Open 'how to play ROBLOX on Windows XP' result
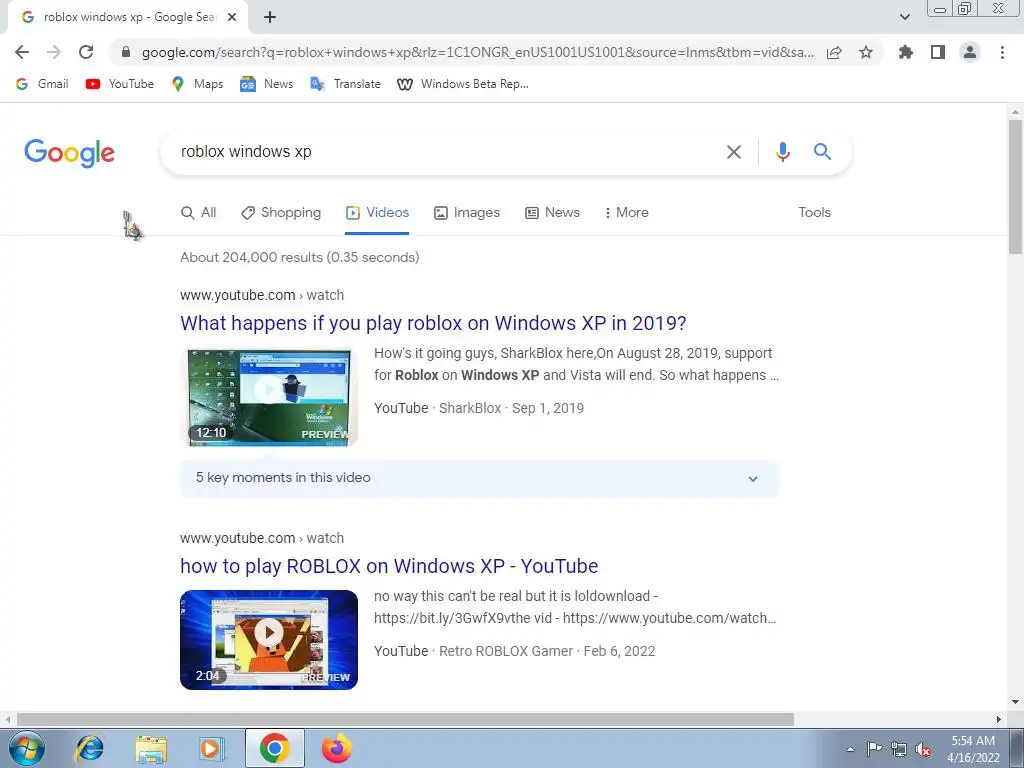This screenshot has height=768, width=1024. point(389,566)
